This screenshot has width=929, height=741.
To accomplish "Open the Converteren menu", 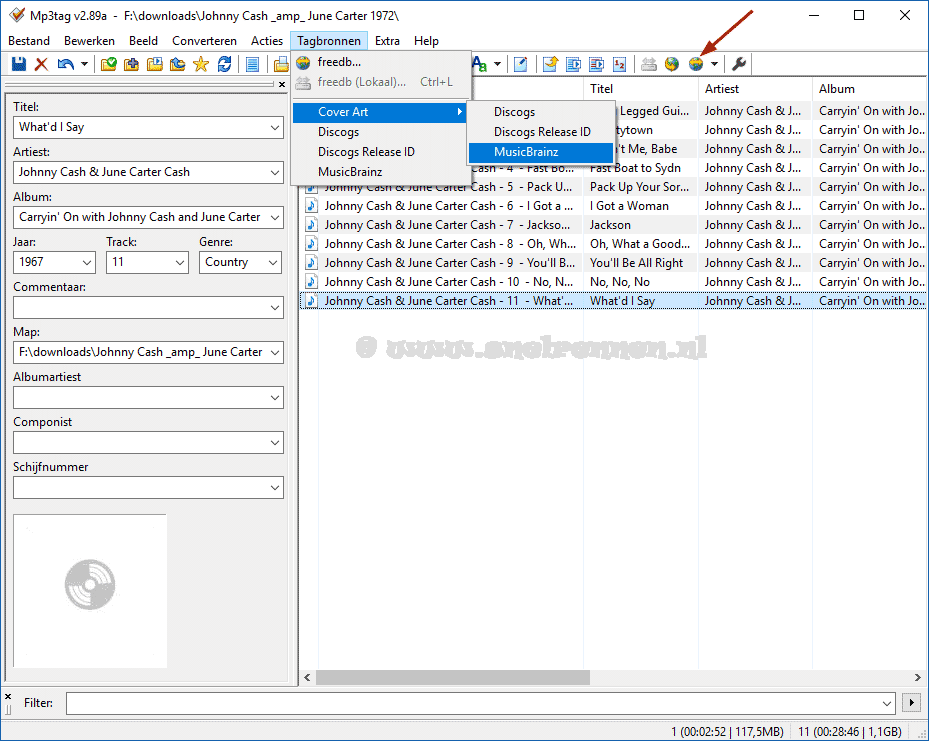I will coord(204,41).
